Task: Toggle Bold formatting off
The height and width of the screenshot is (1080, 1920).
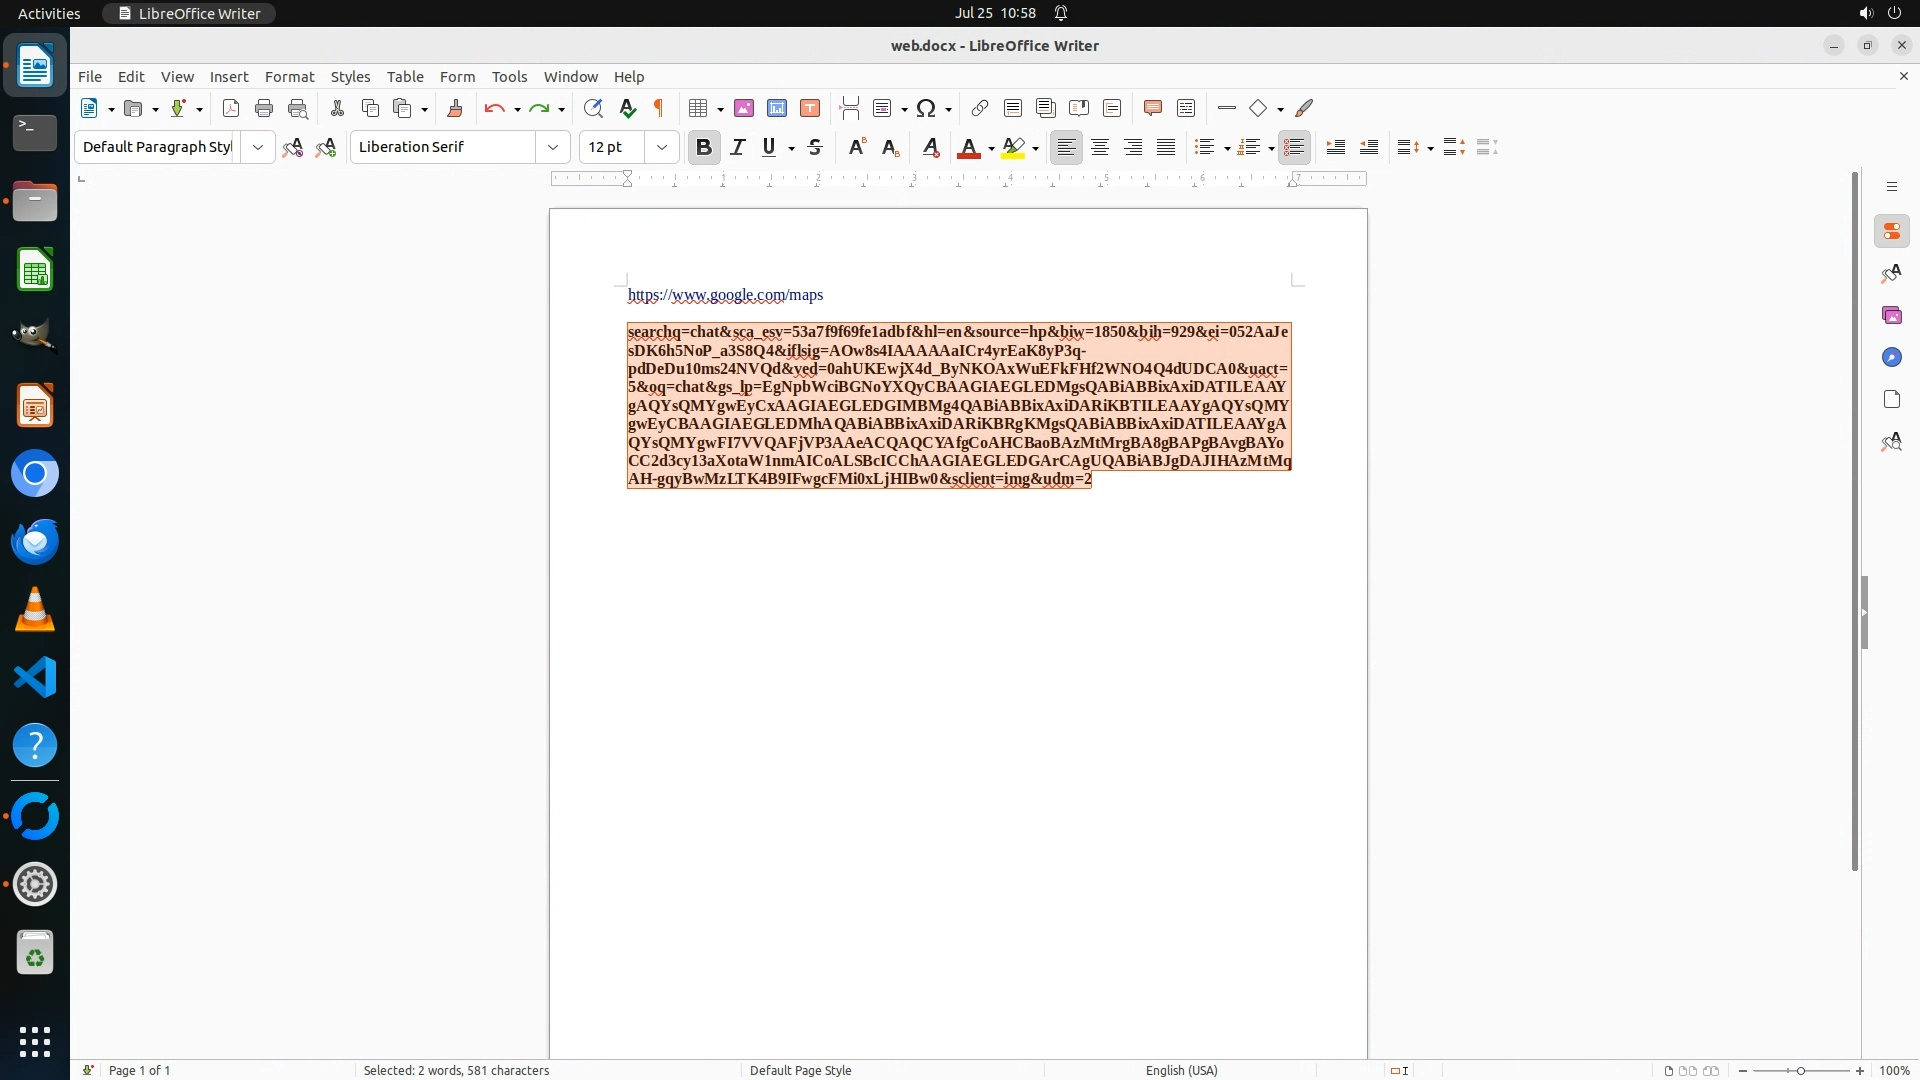Action: pyautogui.click(x=704, y=147)
